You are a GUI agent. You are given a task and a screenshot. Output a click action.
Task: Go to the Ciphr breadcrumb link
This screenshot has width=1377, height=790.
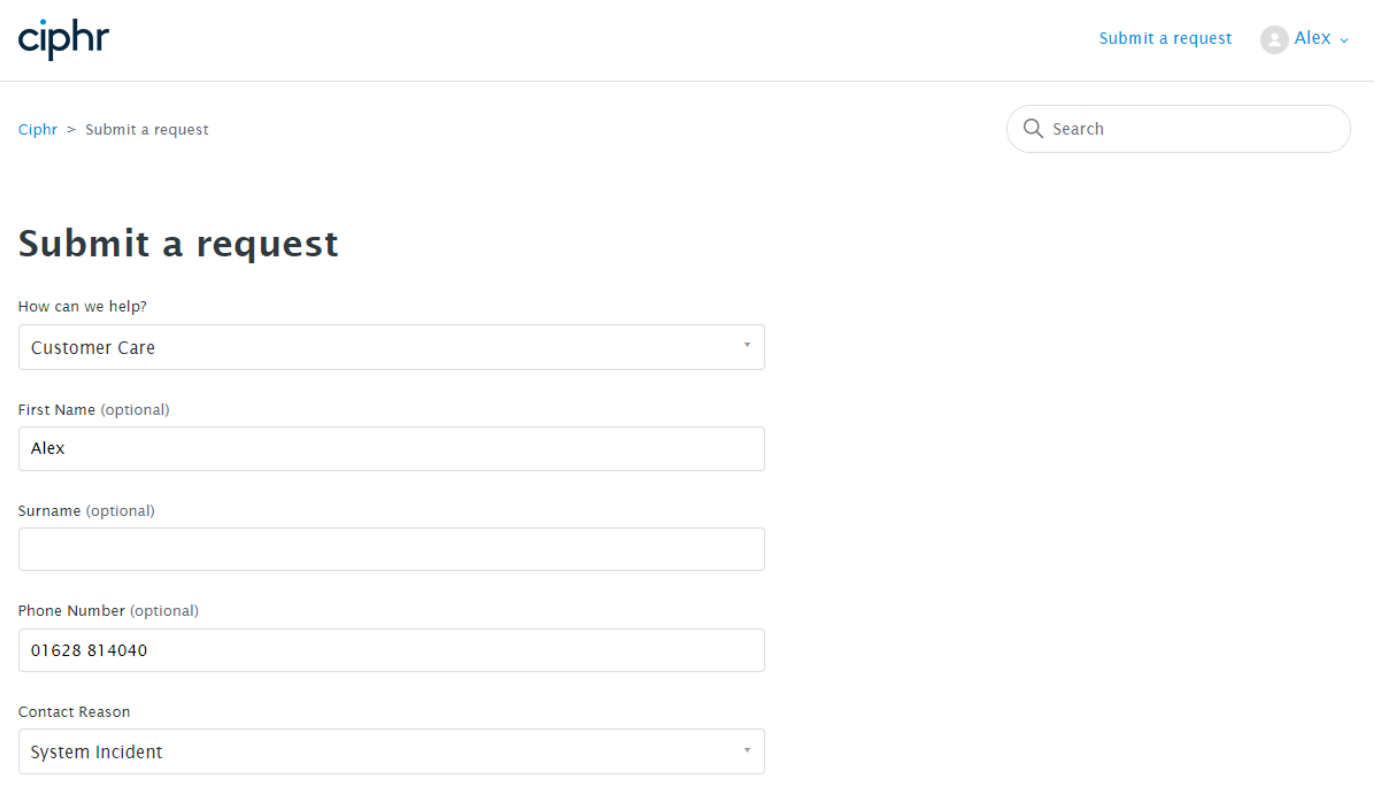38,129
